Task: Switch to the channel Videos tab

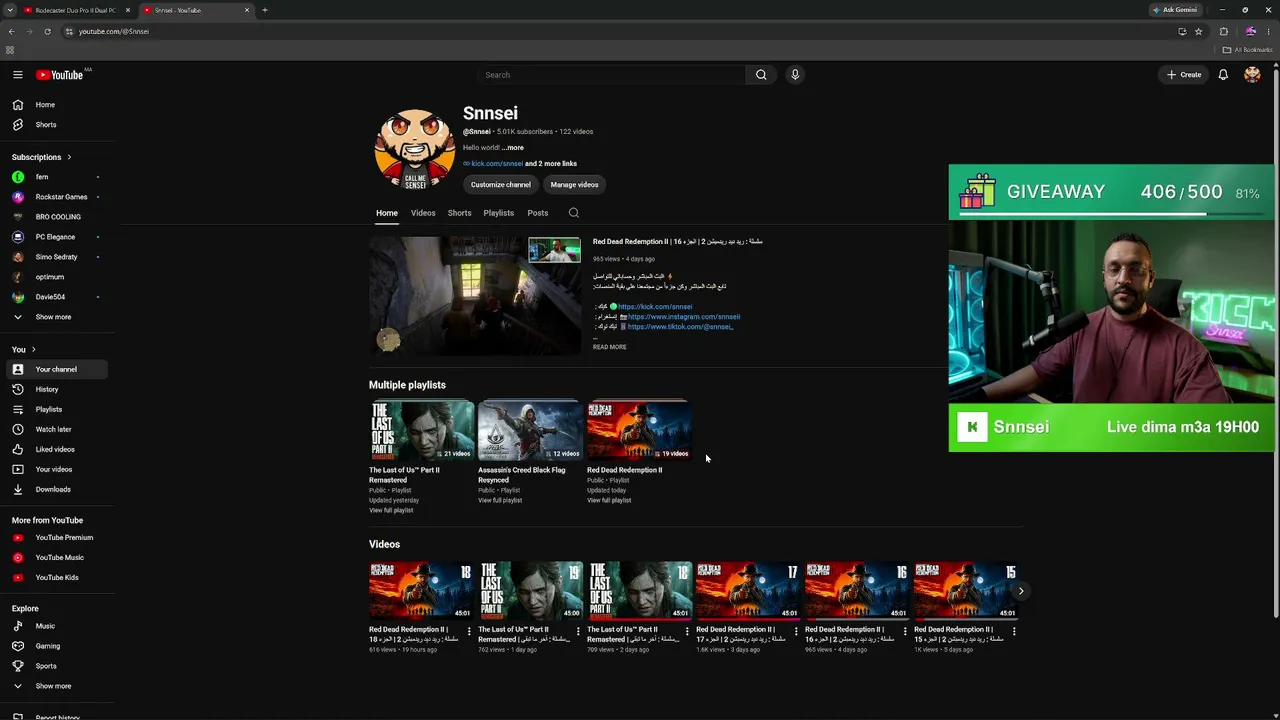Action: (423, 213)
